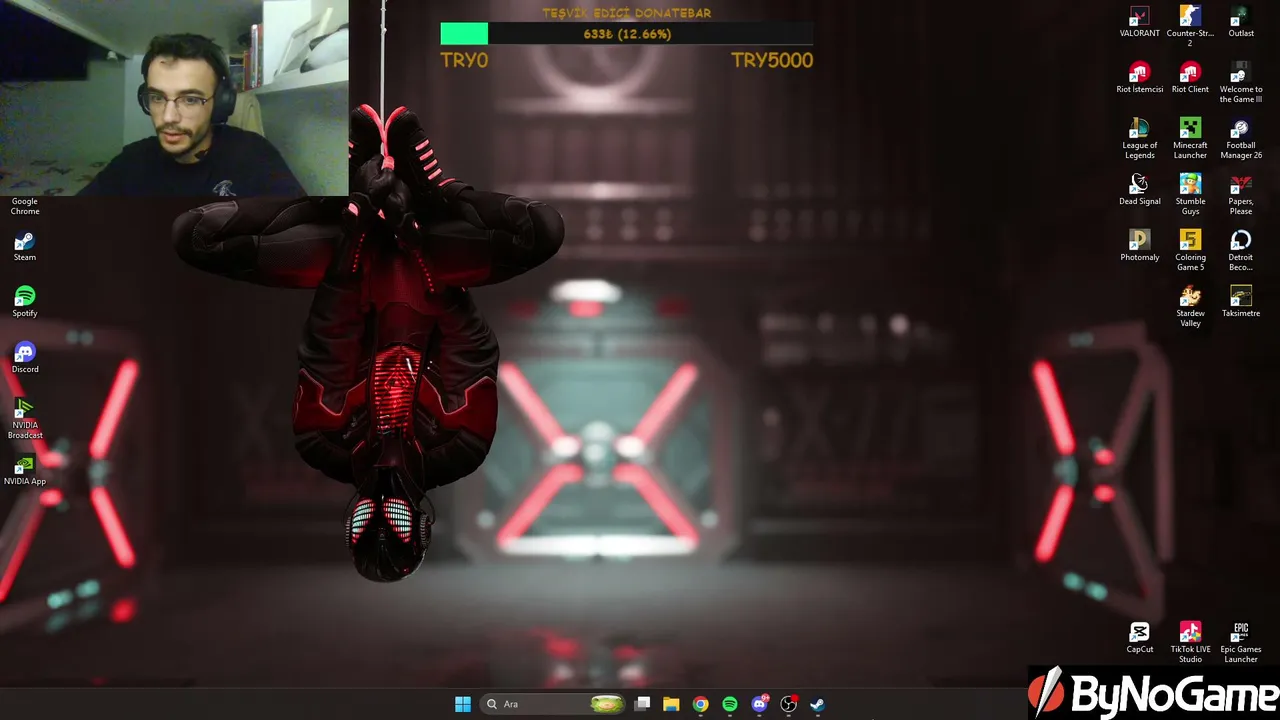1280x720 pixels.
Task: Select Welcome to the Game III icon
Action: (1241, 82)
